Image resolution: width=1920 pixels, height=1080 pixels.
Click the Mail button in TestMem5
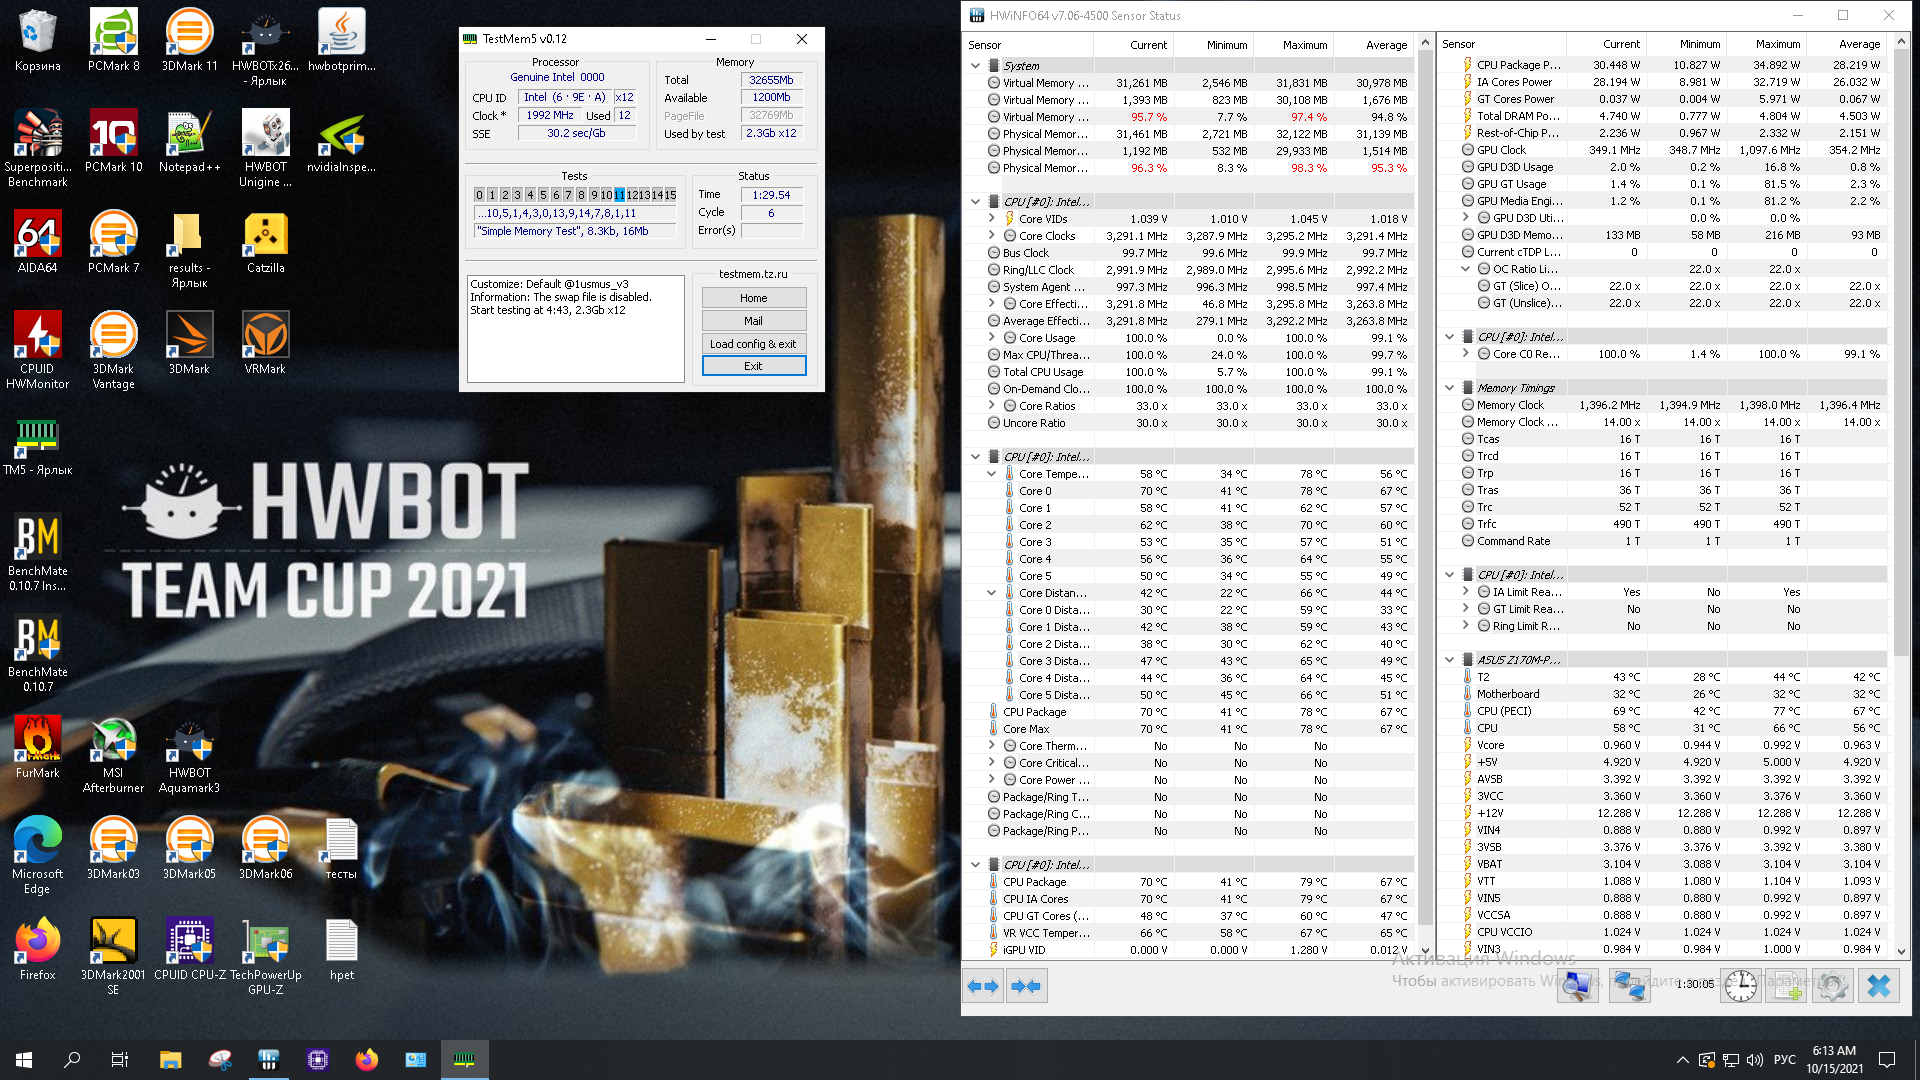(753, 321)
